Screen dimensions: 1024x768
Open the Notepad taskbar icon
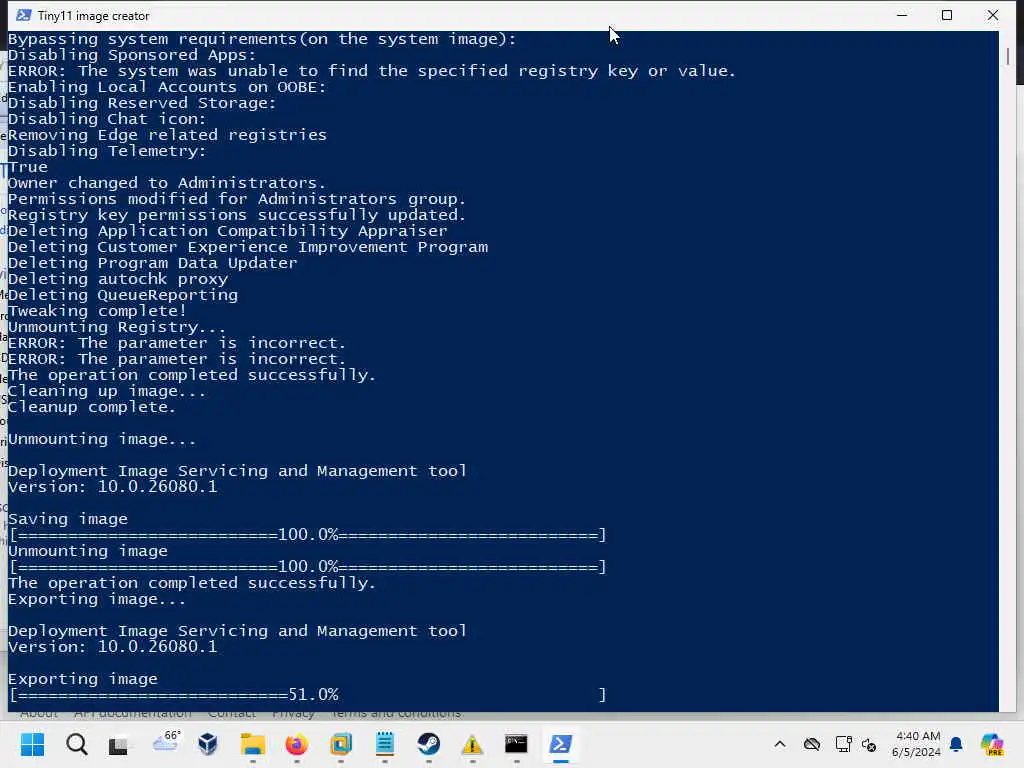tap(385, 744)
